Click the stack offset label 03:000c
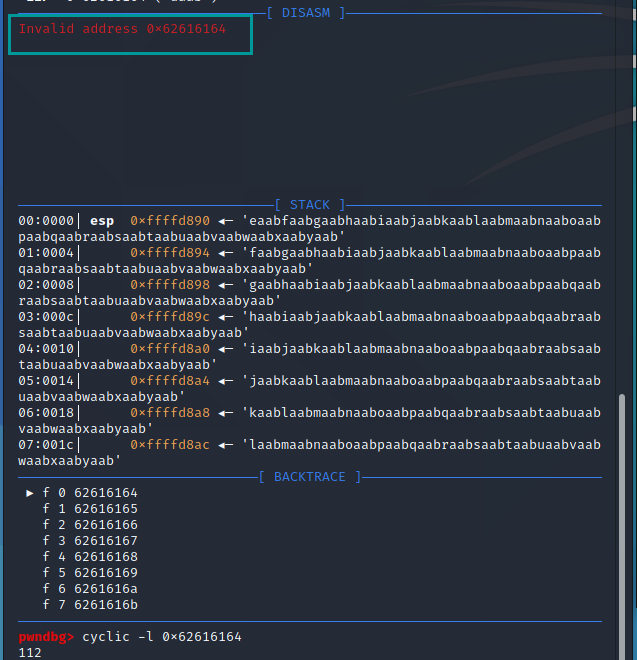 pyautogui.click(x=46, y=317)
